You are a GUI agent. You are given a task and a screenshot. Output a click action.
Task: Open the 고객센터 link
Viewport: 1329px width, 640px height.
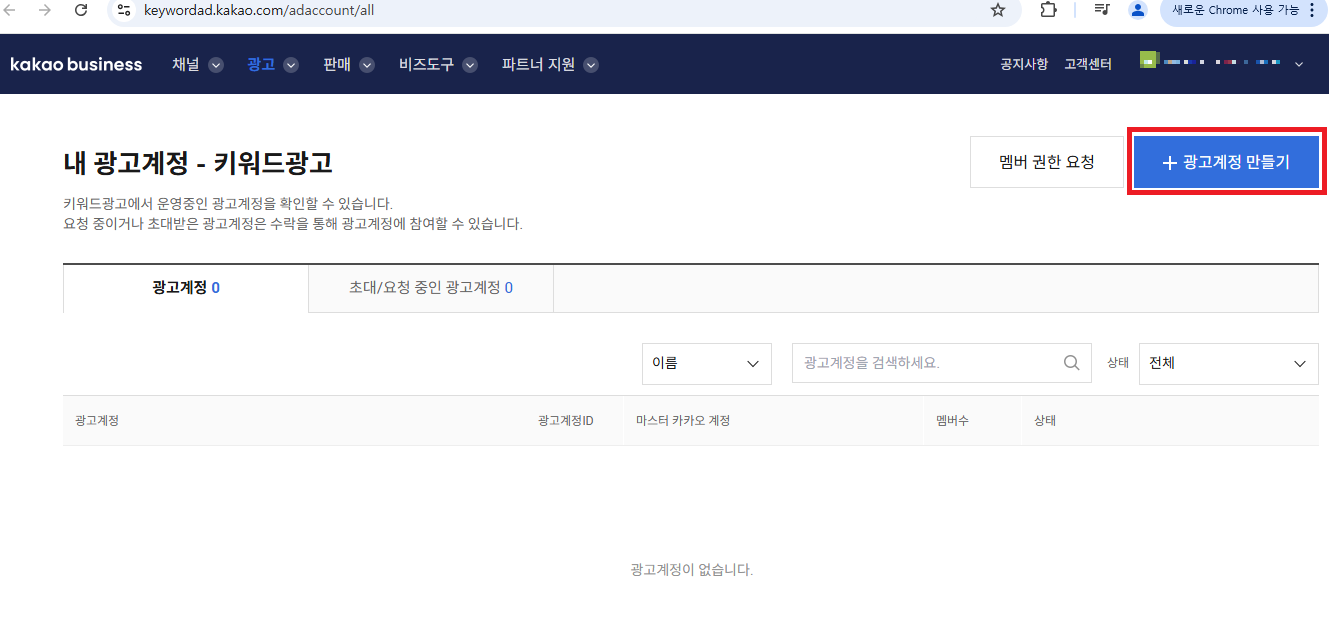click(1088, 64)
